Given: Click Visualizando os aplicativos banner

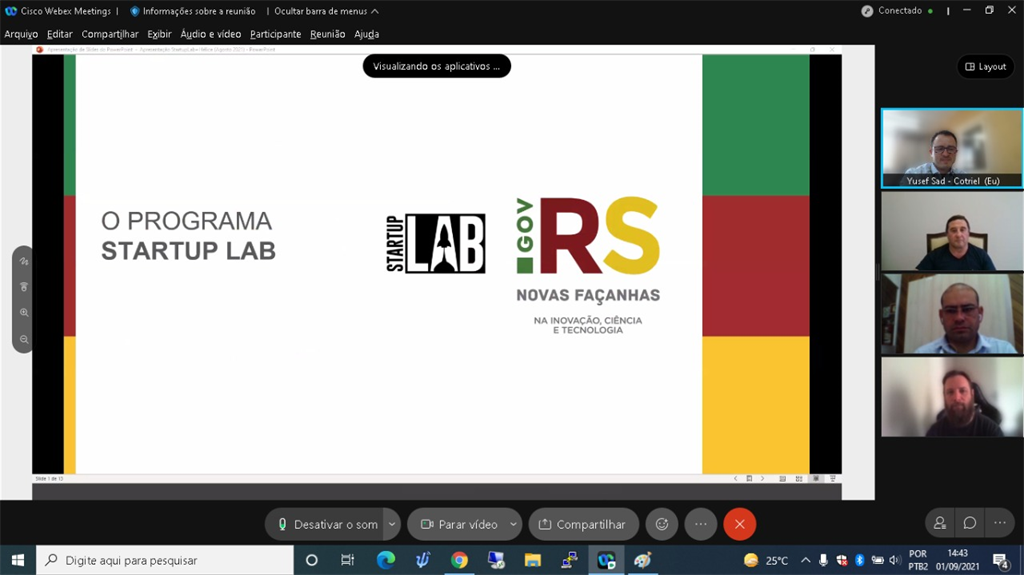Looking at the screenshot, I should (x=436, y=66).
